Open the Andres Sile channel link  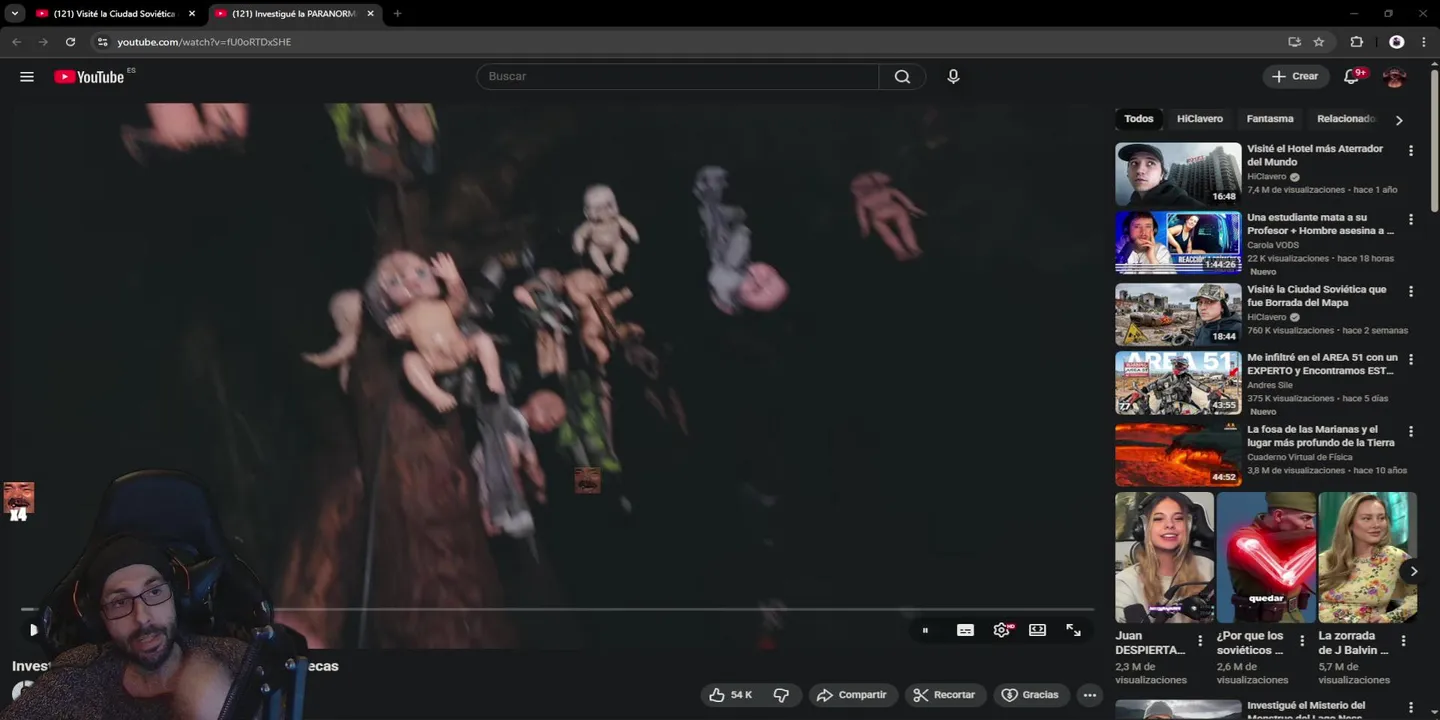(x=1270, y=385)
